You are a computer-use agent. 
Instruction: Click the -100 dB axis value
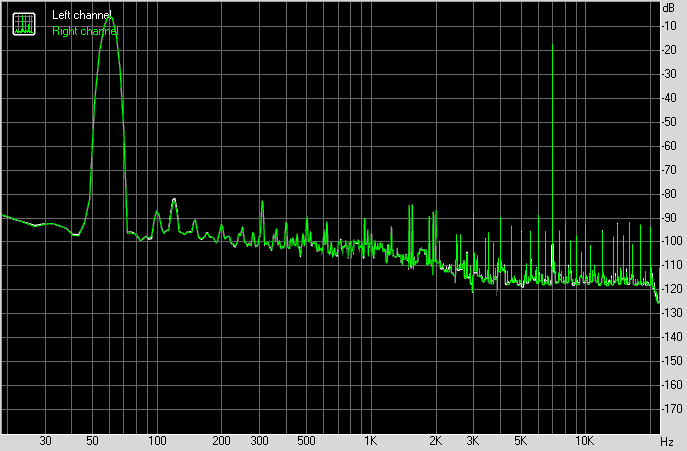672,241
